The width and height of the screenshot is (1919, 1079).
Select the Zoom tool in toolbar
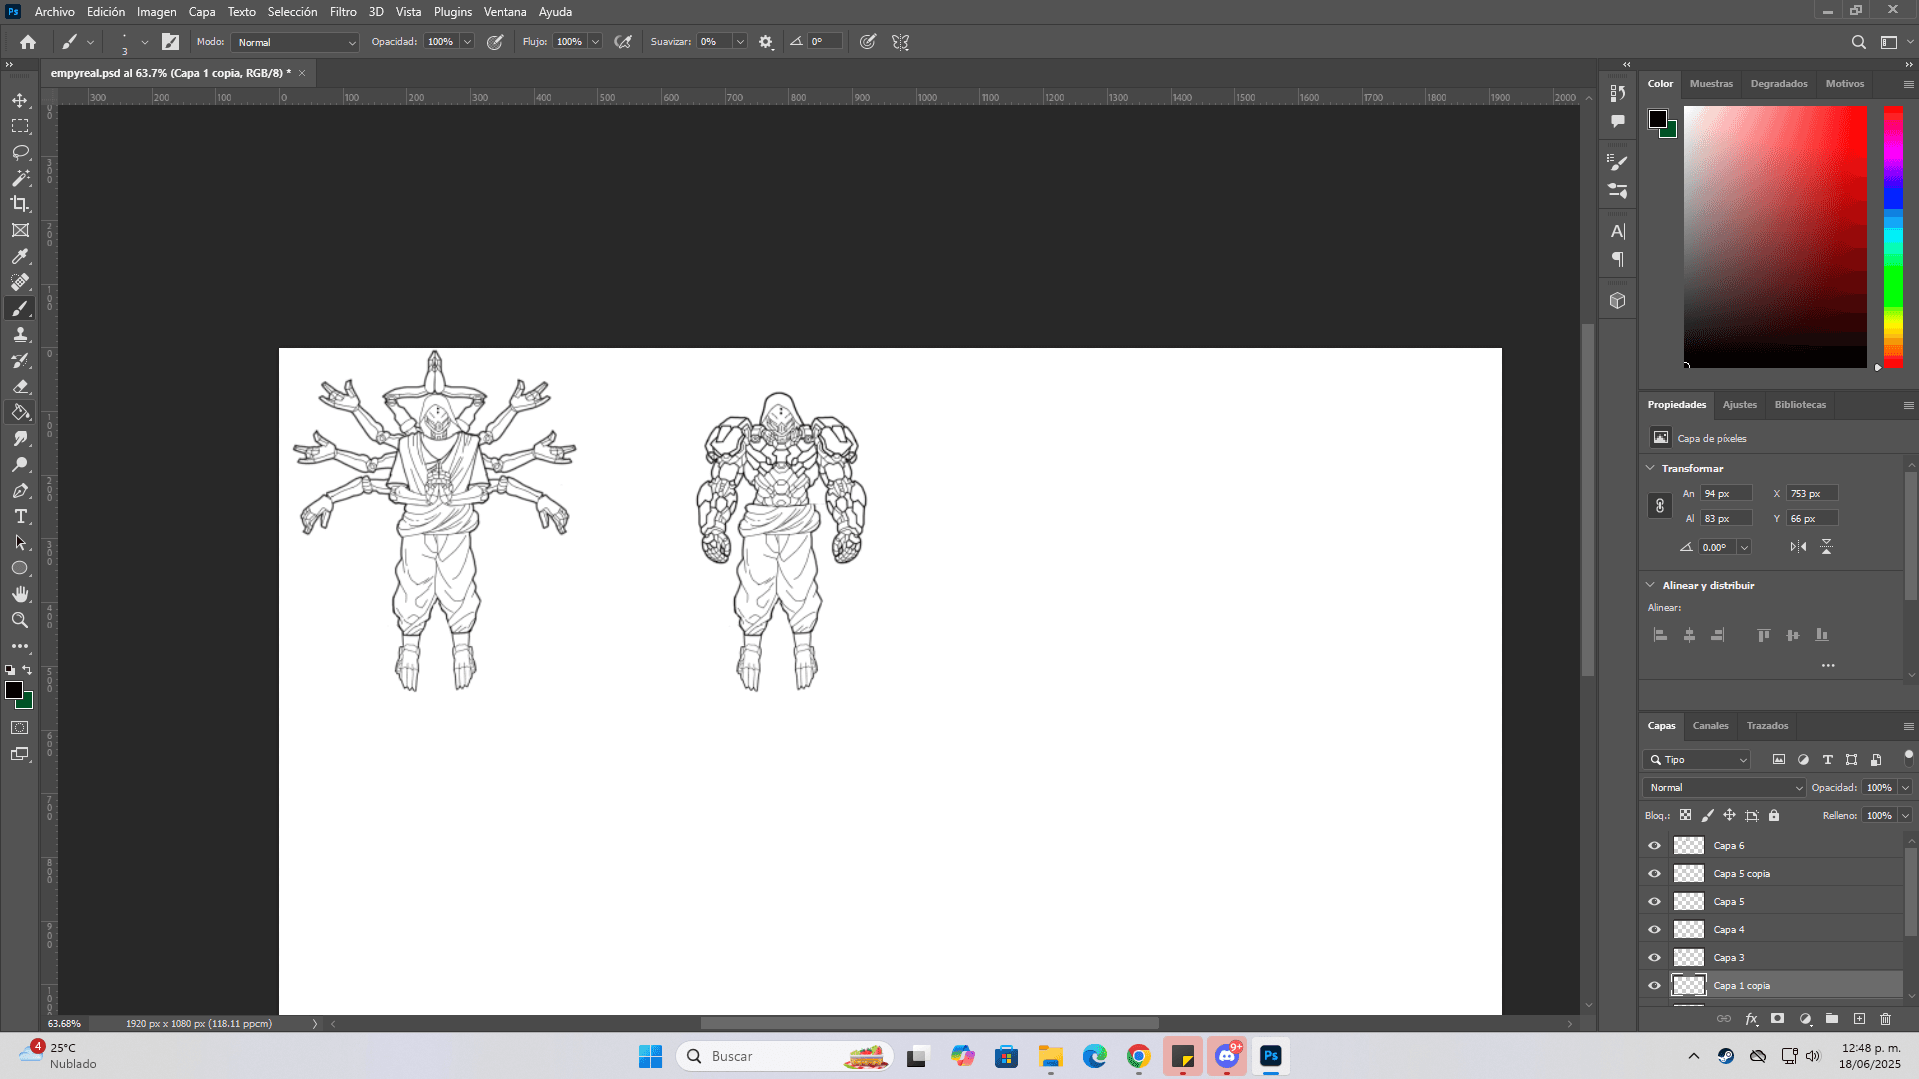pos(20,620)
